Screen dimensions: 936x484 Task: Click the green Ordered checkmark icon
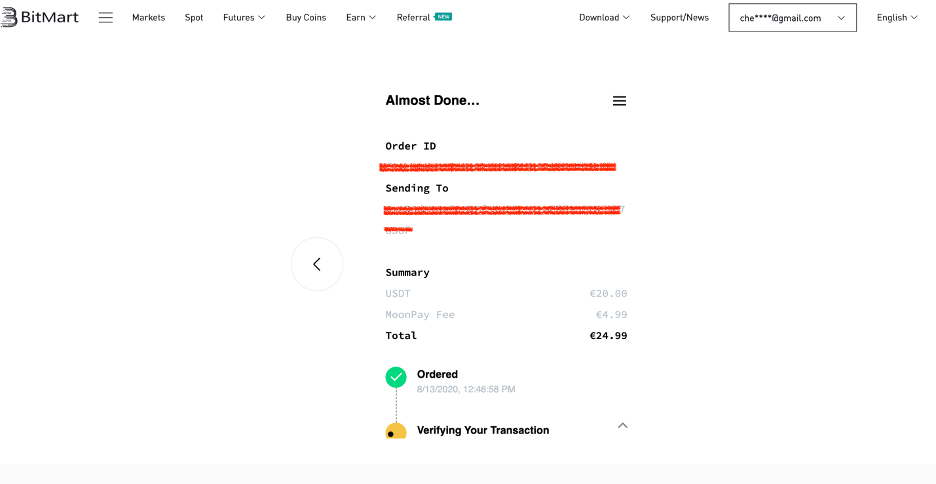[x=396, y=377]
